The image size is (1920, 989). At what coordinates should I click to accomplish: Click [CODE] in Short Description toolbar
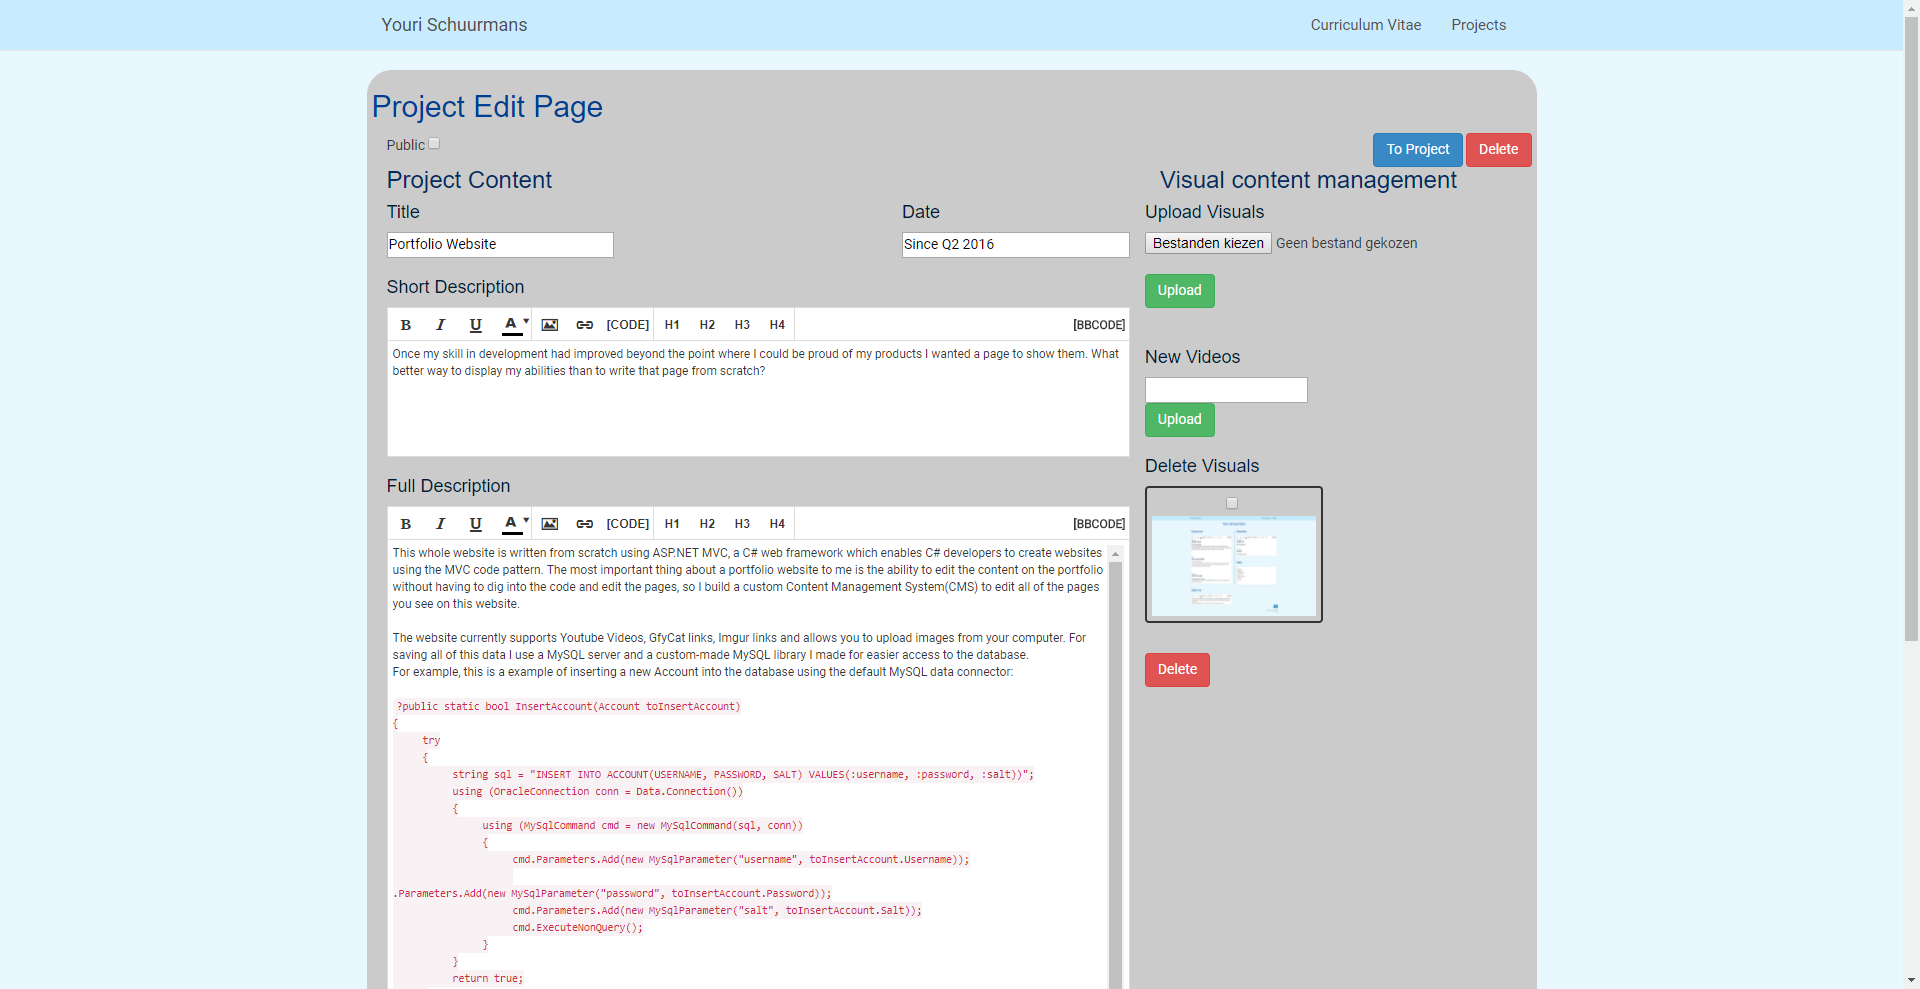pos(628,325)
